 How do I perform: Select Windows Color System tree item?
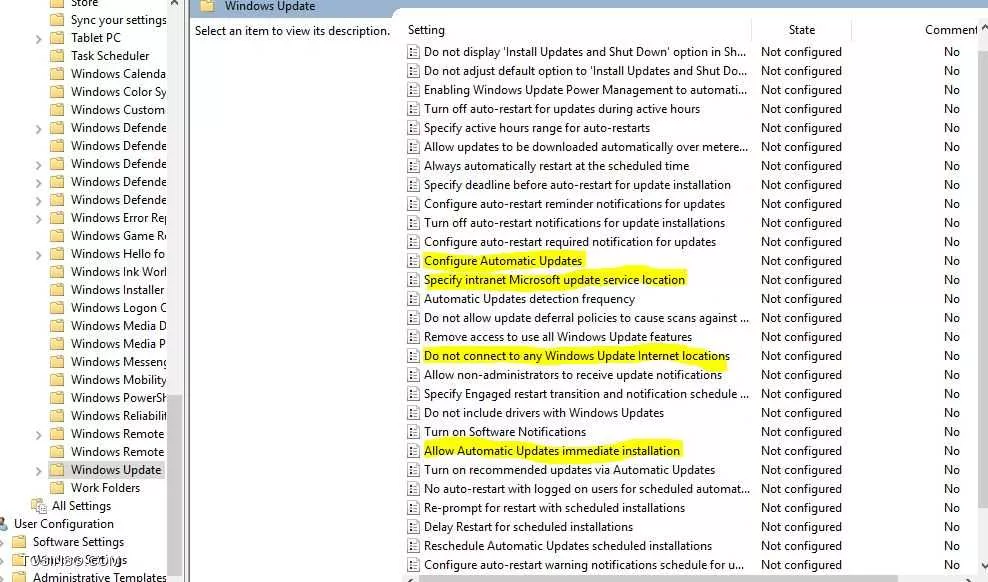(x=118, y=92)
